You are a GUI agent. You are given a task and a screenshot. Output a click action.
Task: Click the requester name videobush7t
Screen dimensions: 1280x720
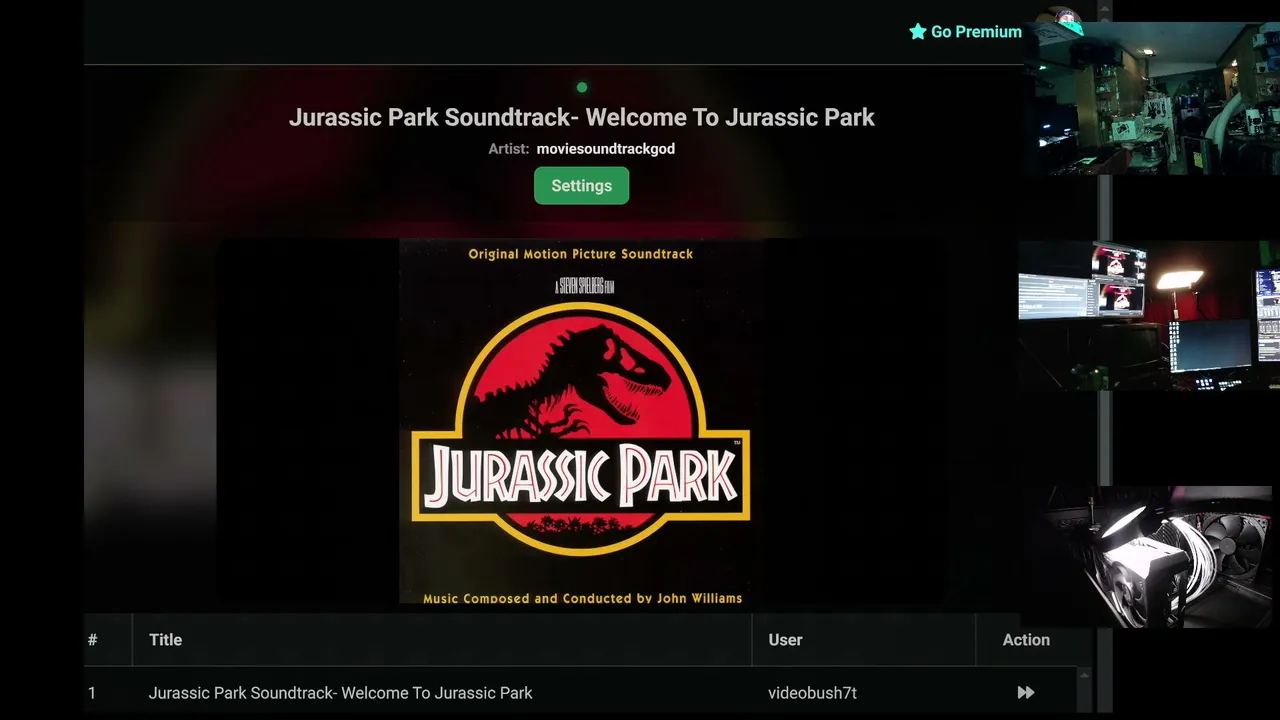812,693
